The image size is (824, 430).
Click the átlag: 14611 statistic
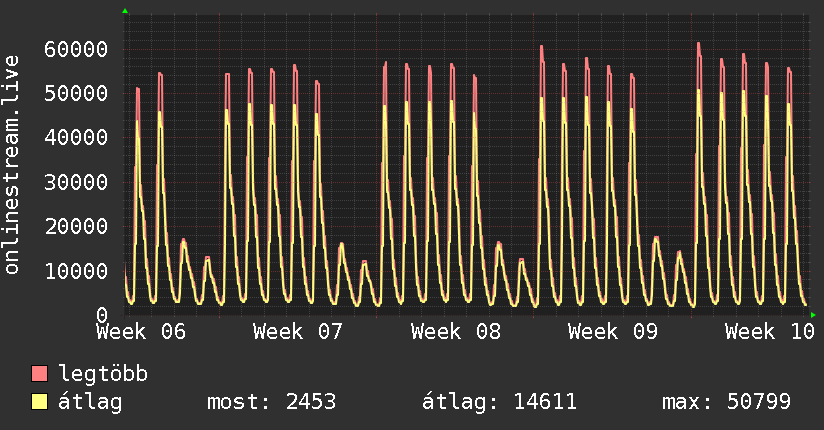click(x=499, y=402)
